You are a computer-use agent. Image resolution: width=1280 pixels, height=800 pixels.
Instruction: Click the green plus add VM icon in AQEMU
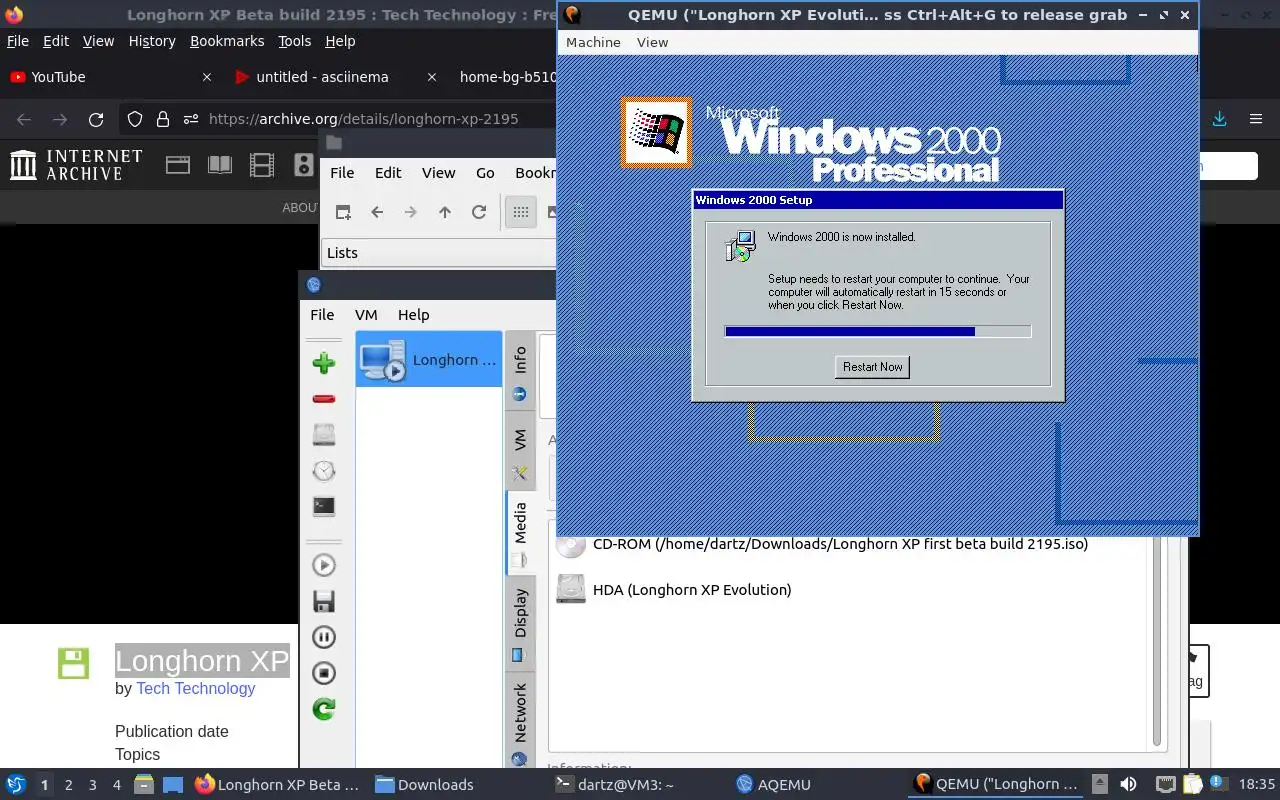coord(323,363)
